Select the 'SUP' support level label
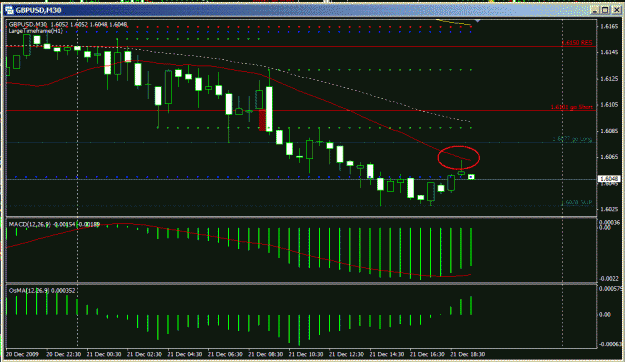 point(577,203)
